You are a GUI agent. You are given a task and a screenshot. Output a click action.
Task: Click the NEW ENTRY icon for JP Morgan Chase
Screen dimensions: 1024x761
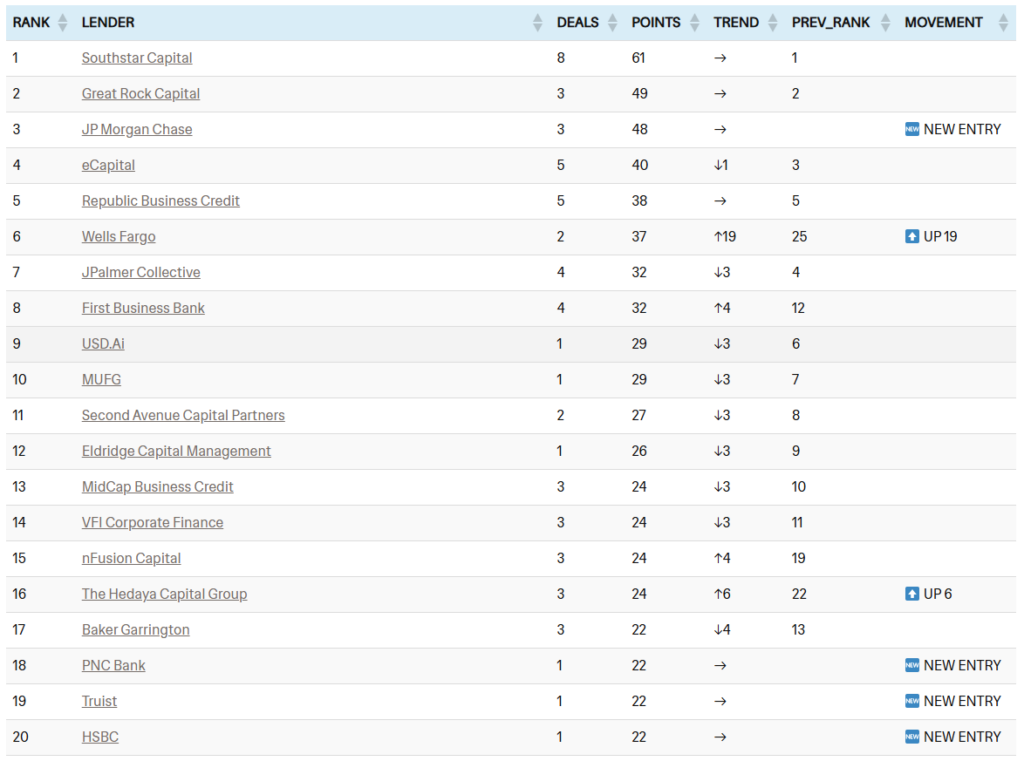[x=912, y=129]
